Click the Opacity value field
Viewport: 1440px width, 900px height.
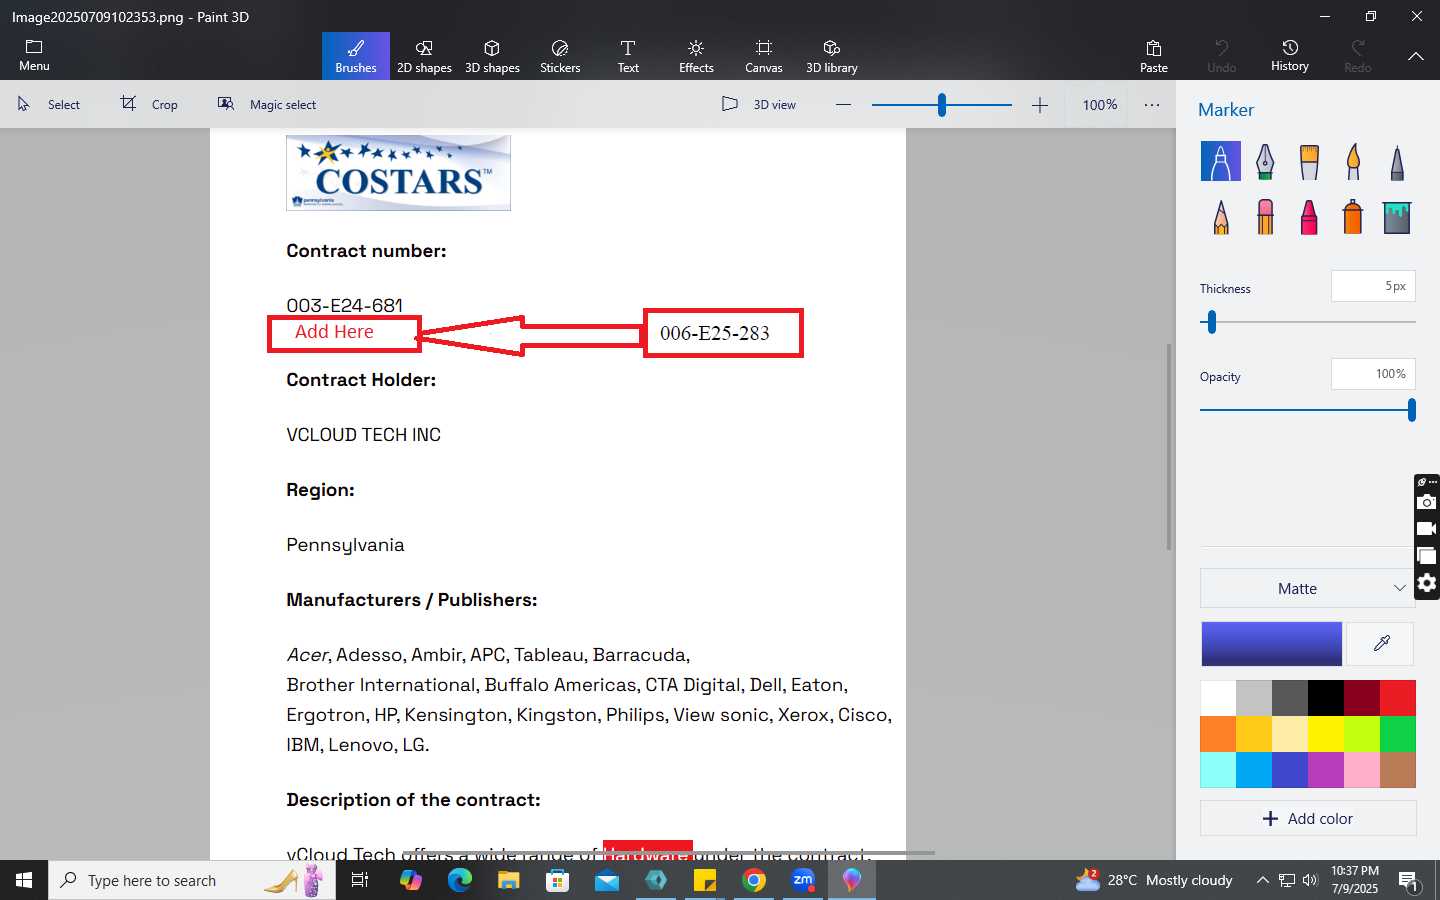click(1373, 374)
